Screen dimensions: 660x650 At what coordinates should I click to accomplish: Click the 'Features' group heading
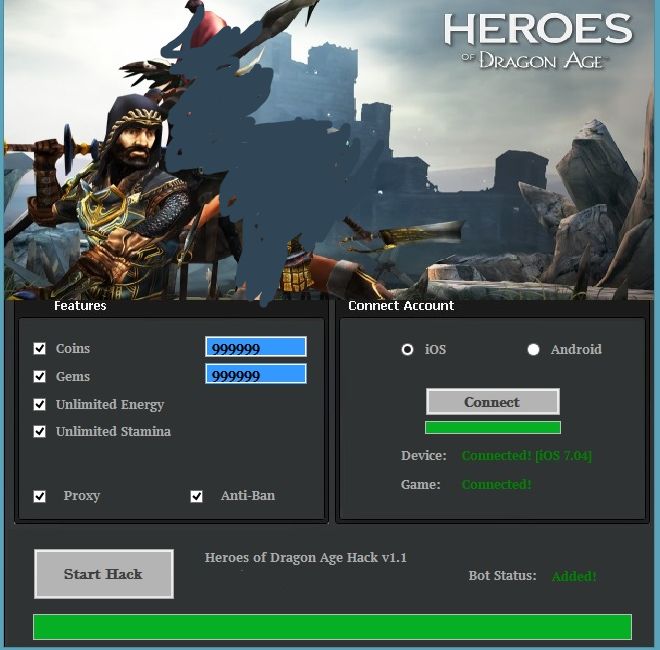pyautogui.click(x=80, y=306)
